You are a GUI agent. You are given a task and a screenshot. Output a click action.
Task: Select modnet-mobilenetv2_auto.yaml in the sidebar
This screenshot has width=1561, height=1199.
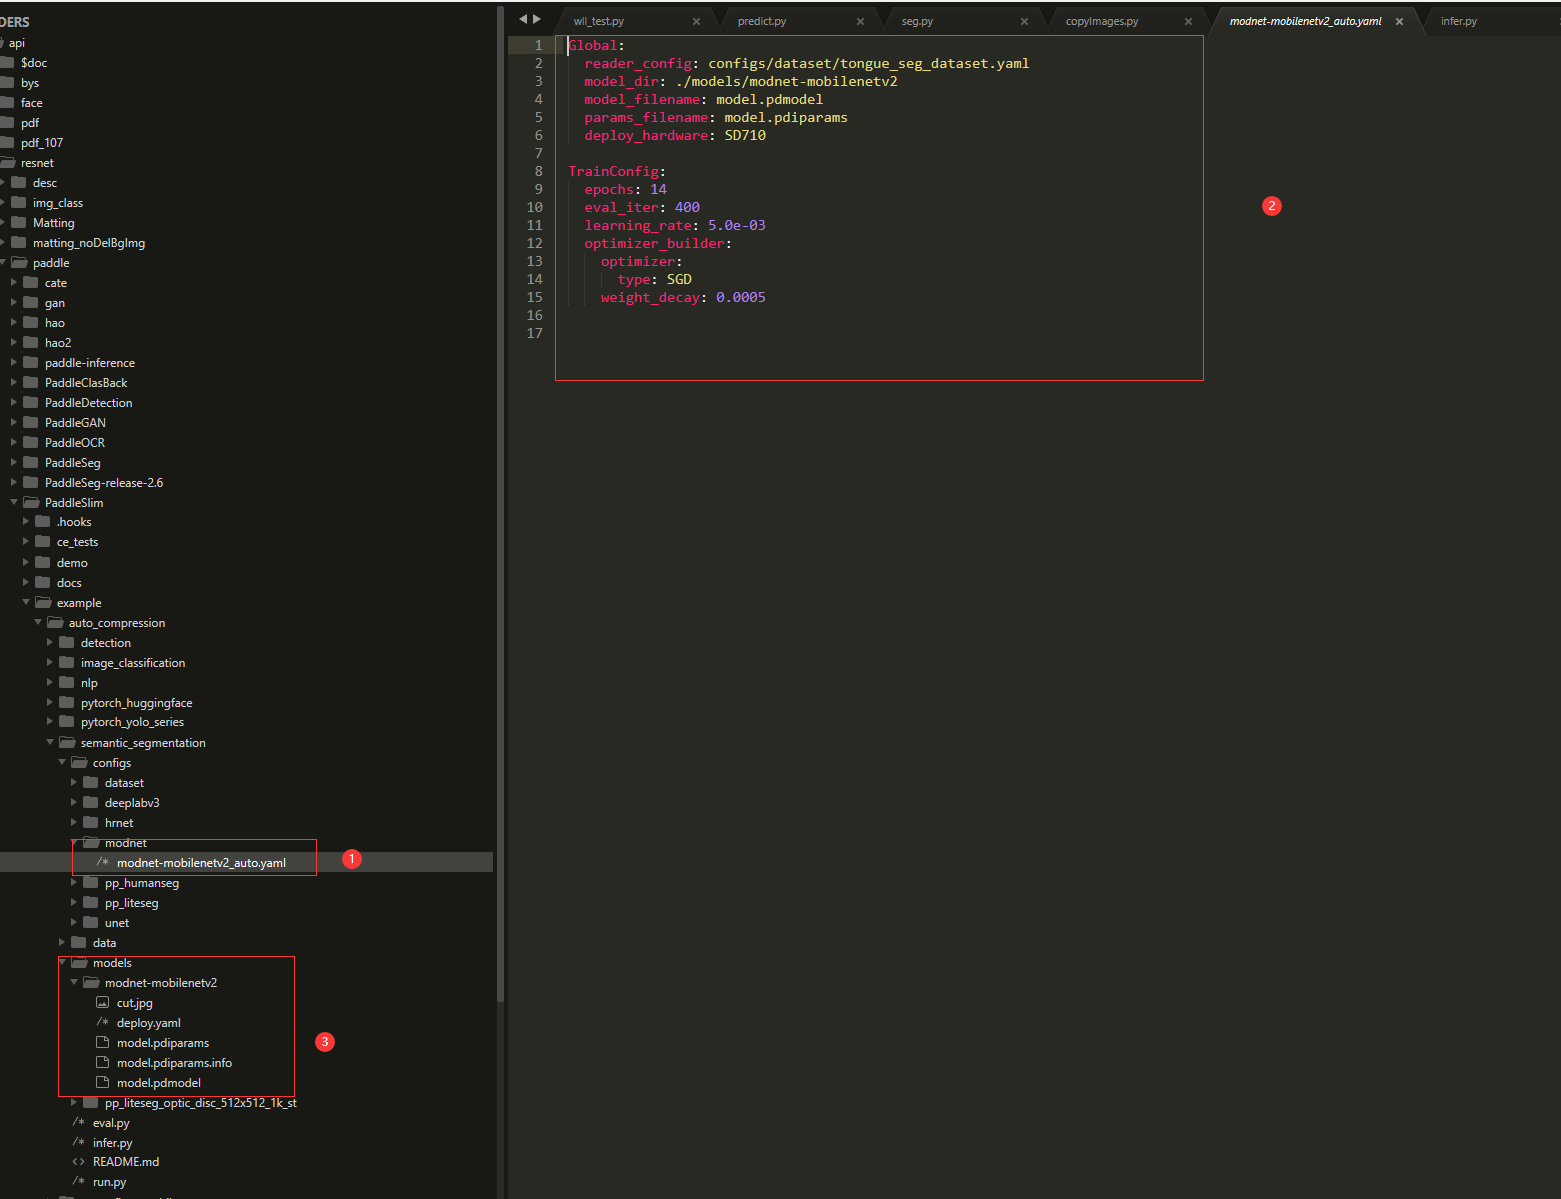coord(201,863)
